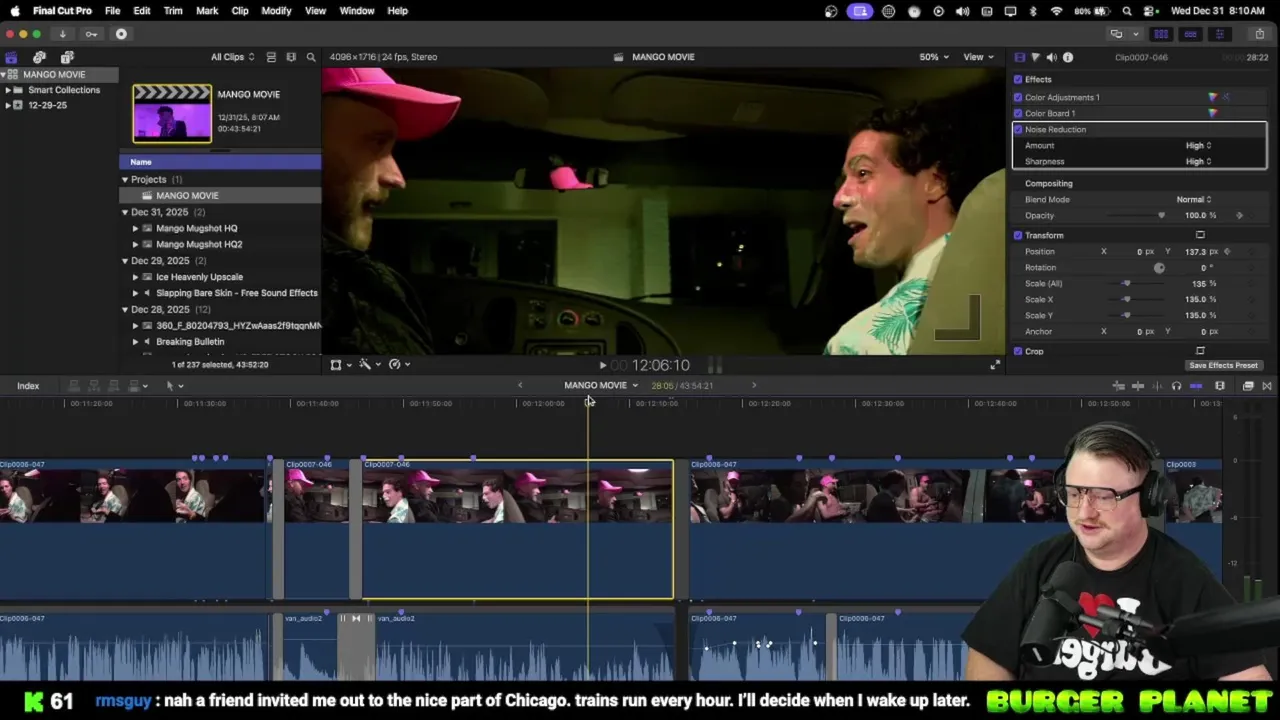The image size is (1280, 720).
Task: Click the Index button
Action: point(28,386)
